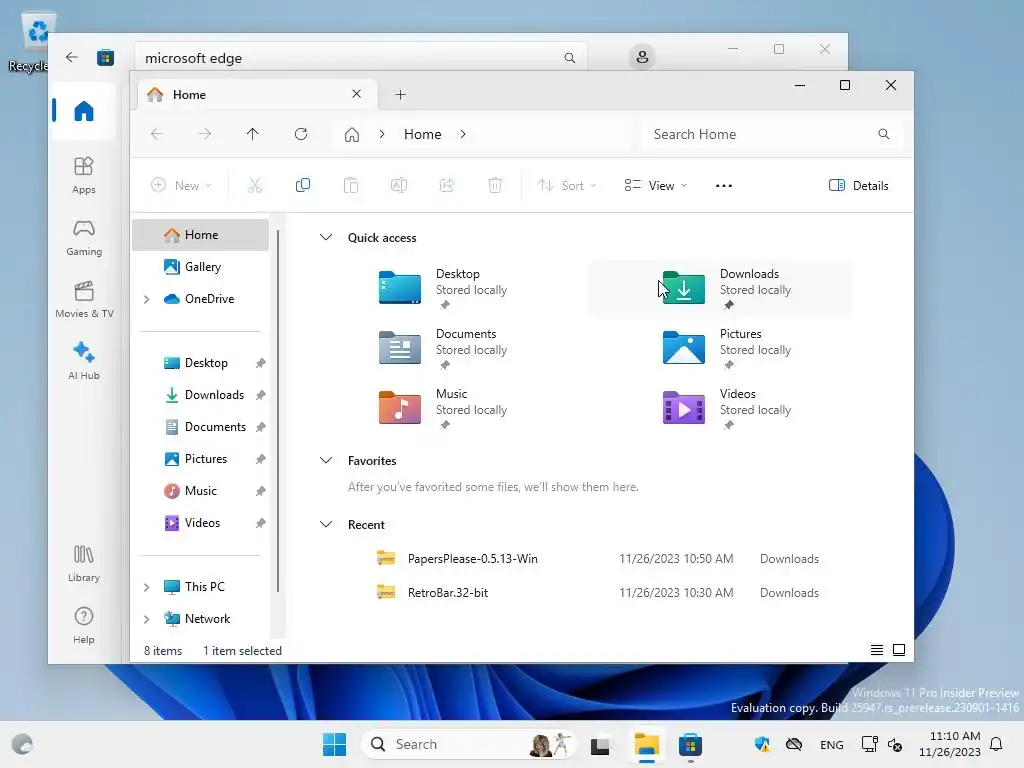Open the New dropdown menu
The height and width of the screenshot is (768, 1024).
pyautogui.click(x=181, y=185)
